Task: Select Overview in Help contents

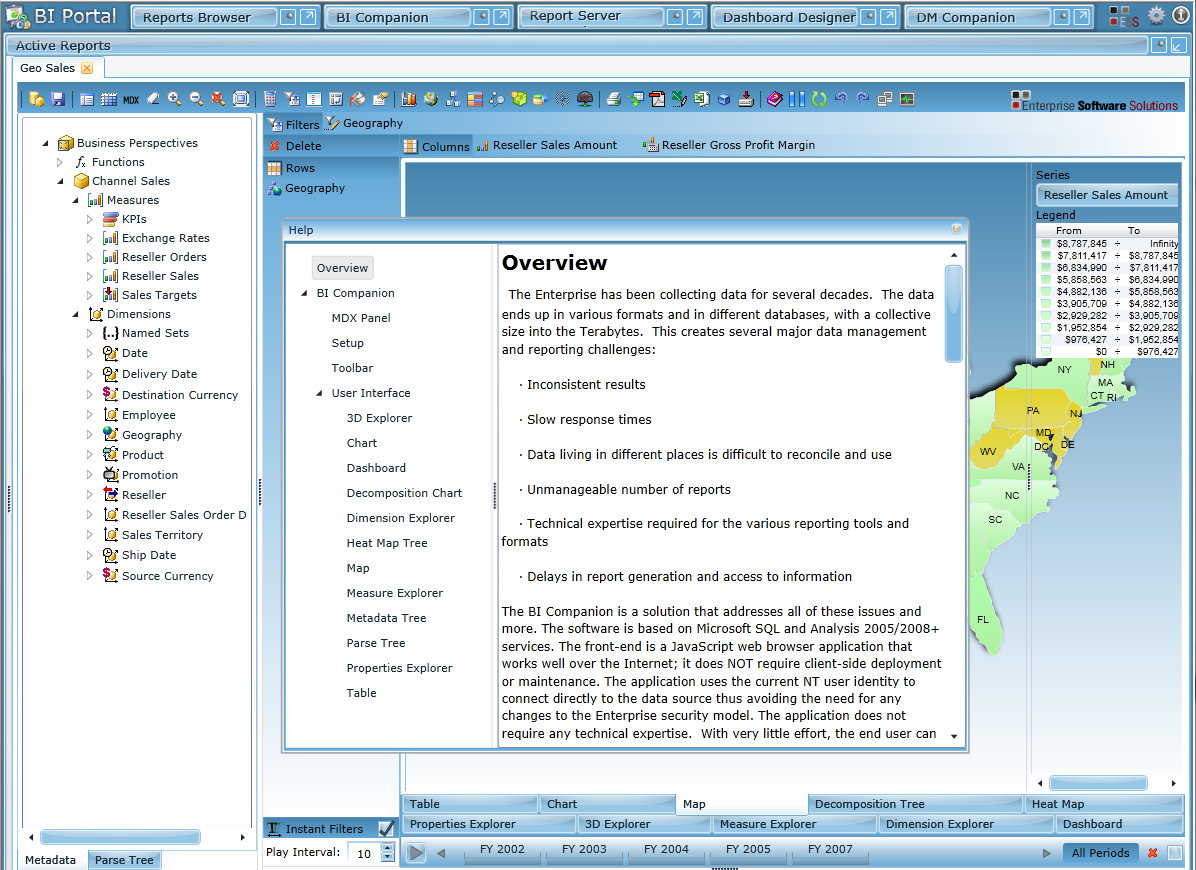Action: 342,268
